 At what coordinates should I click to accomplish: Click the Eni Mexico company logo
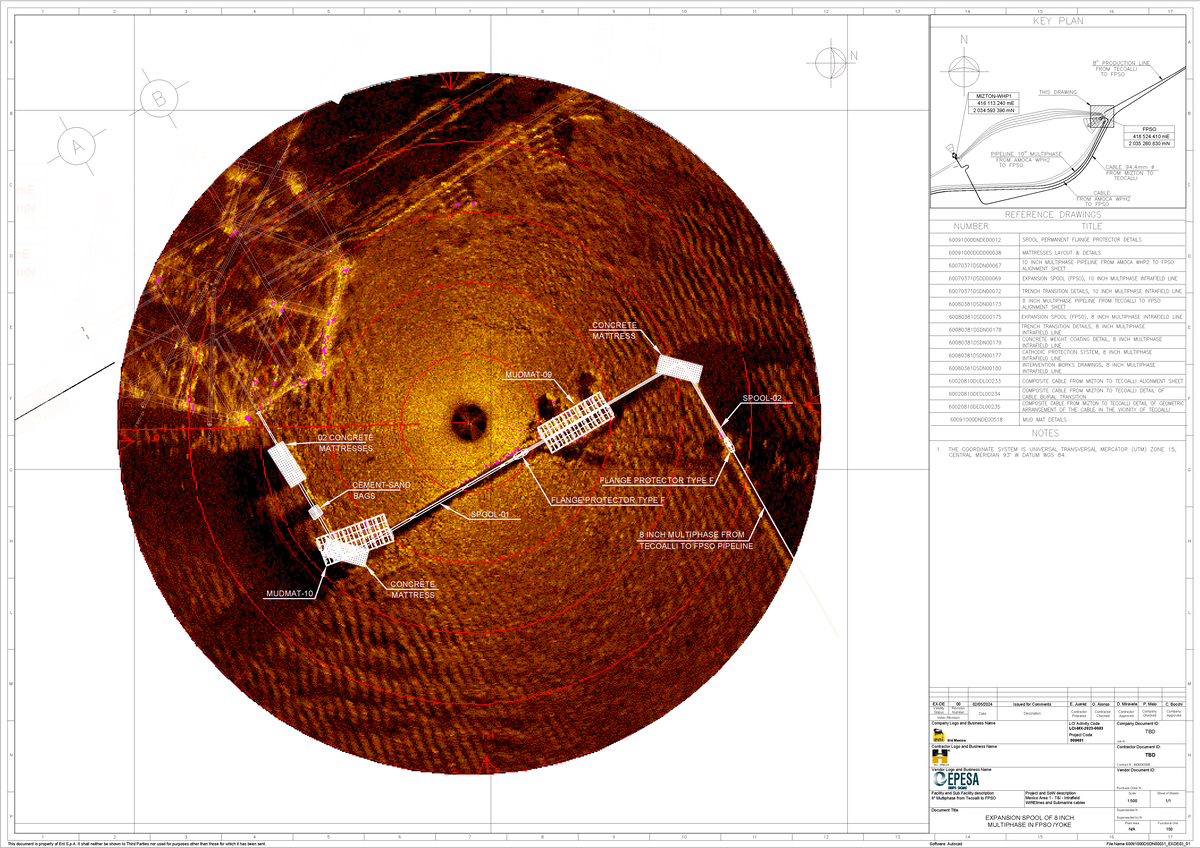click(940, 735)
